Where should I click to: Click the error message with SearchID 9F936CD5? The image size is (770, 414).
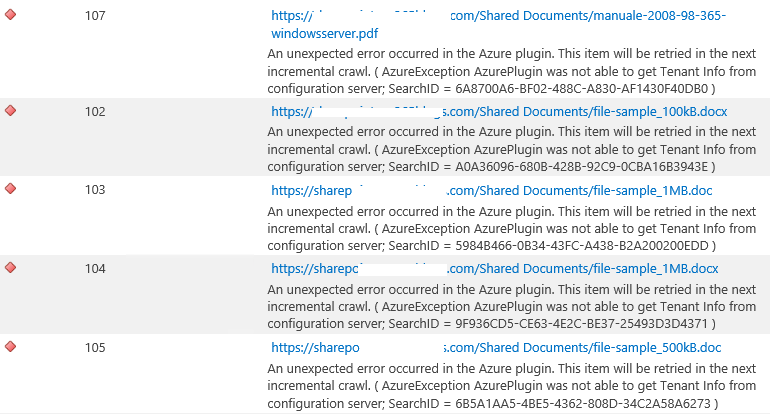click(512, 306)
